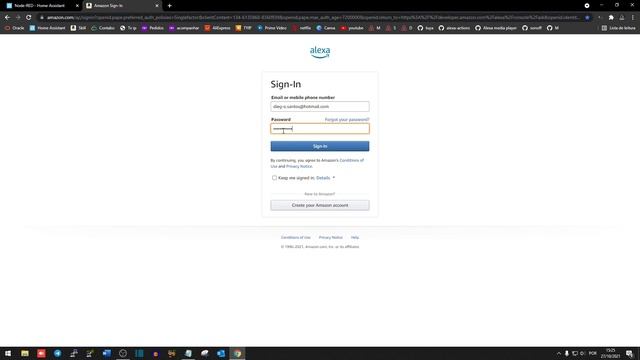This screenshot has width=640, height=360.
Task: Open the Contatos bookmark
Action: coord(103,28)
